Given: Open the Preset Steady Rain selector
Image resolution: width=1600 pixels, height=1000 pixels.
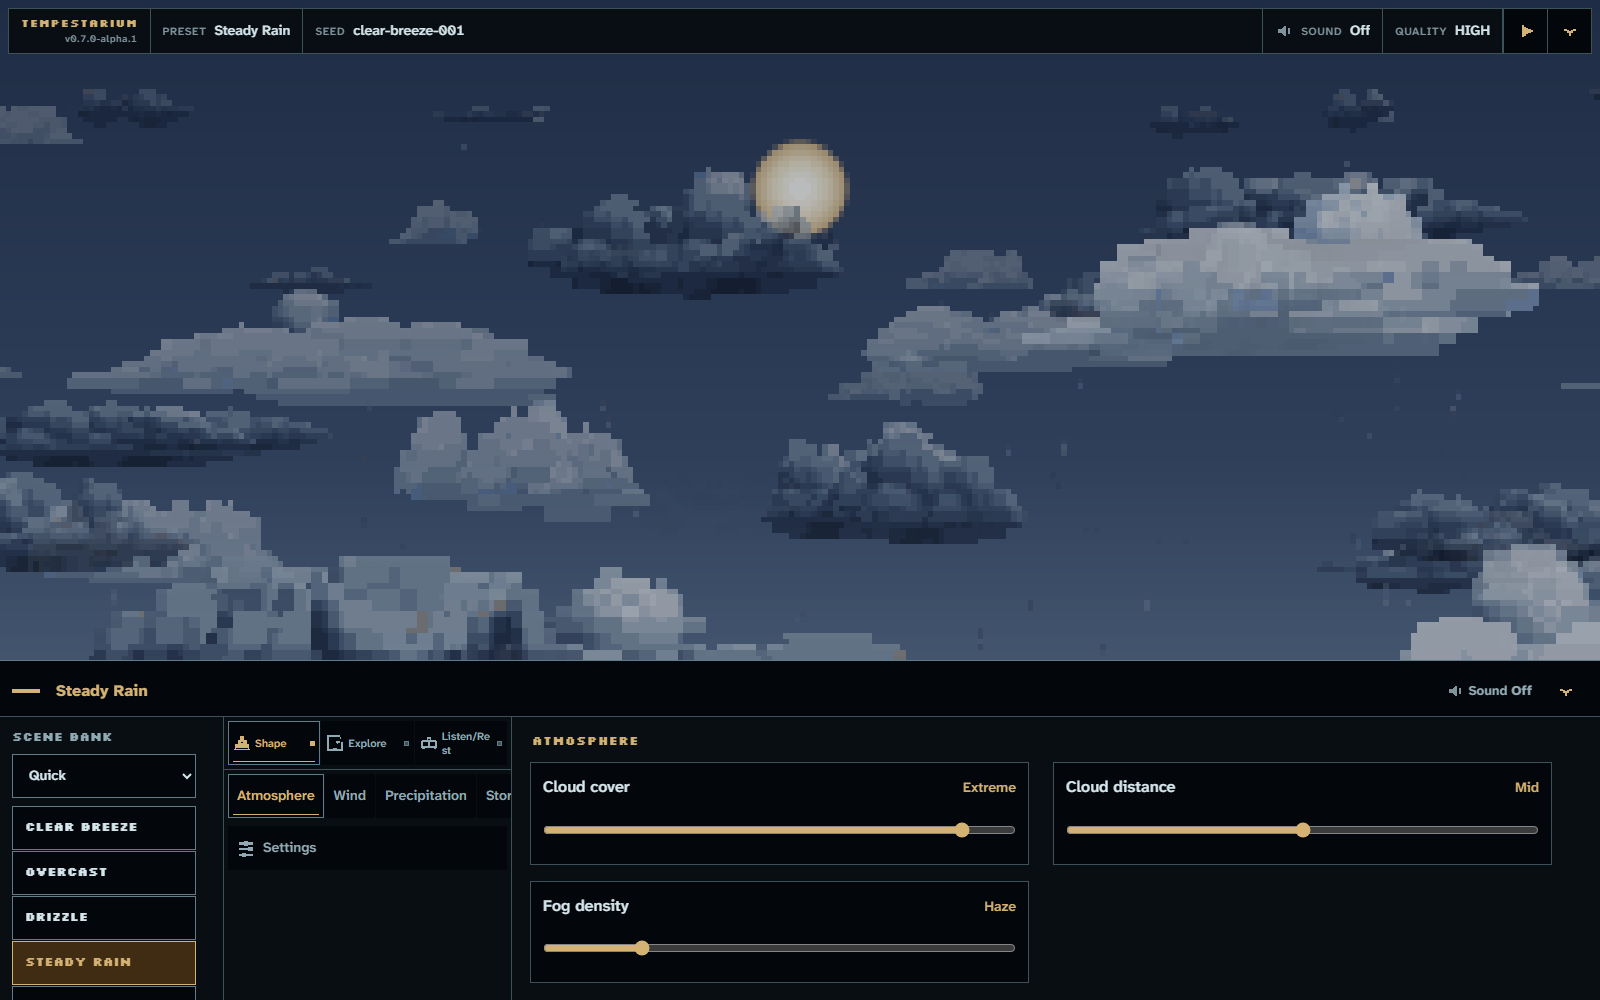Looking at the screenshot, I should click(227, 31).
